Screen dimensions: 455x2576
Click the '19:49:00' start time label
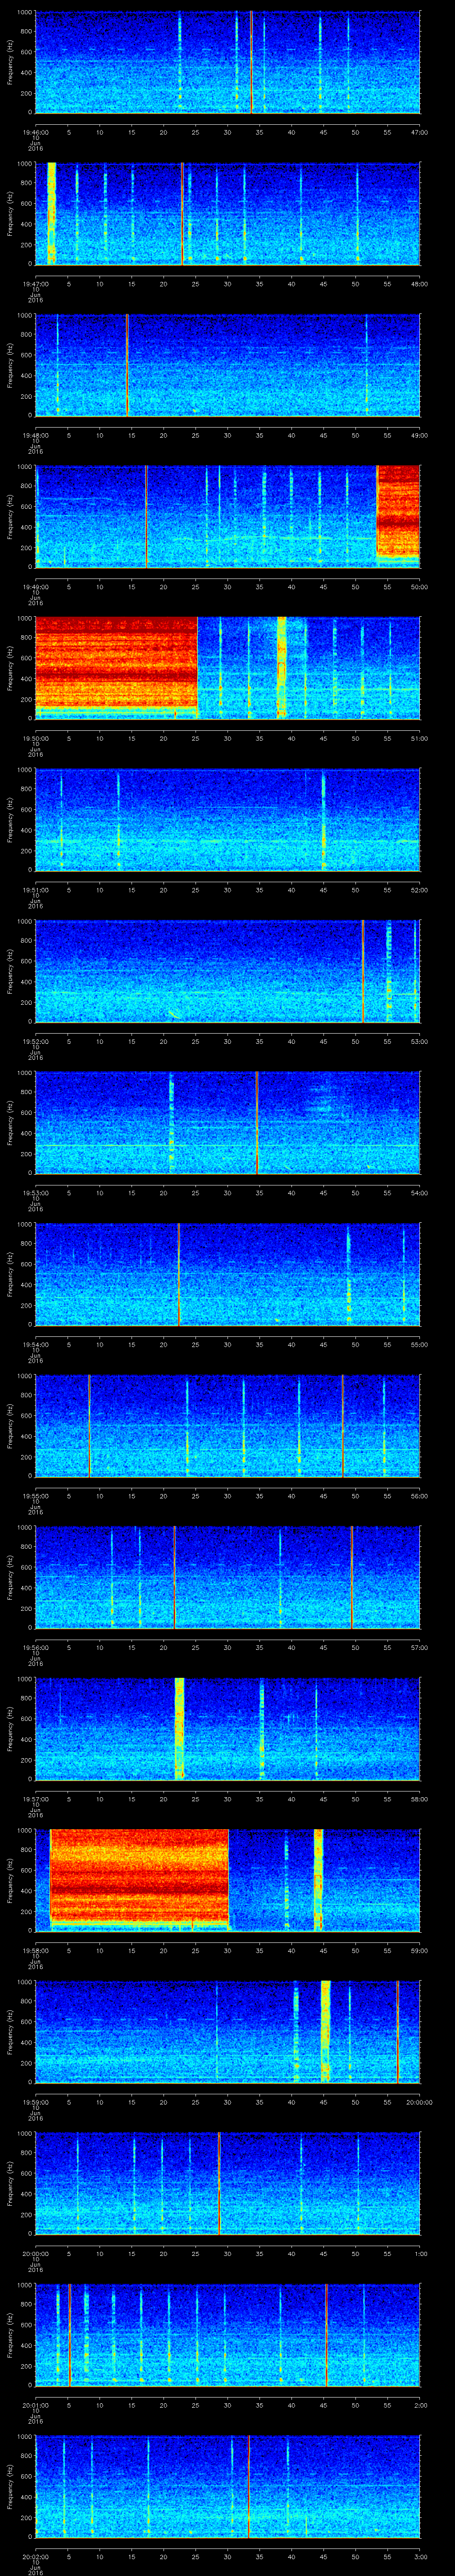coord(35,586)
